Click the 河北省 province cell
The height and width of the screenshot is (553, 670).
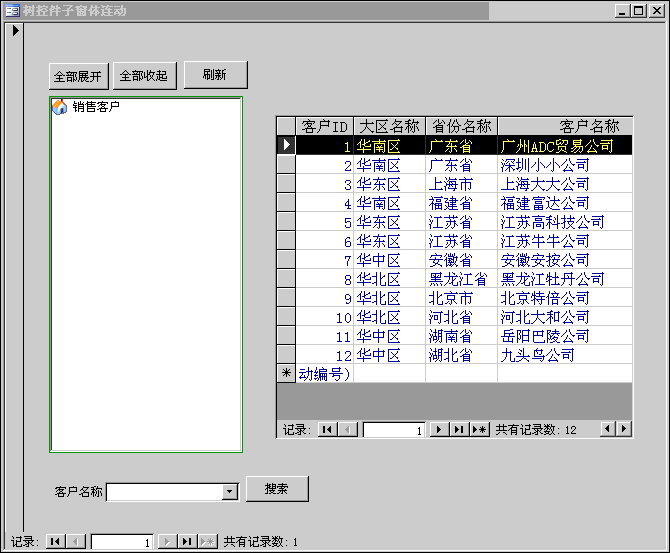coord(461,316)
